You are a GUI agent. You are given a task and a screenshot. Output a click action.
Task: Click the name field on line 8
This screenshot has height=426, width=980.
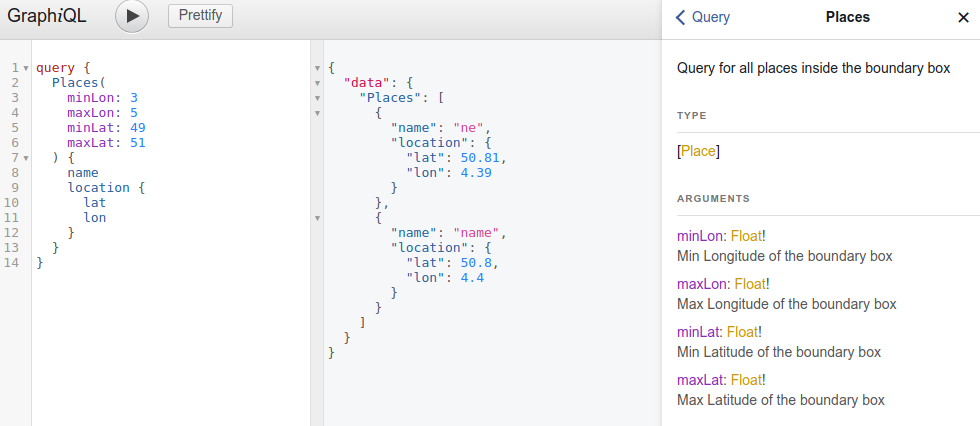(83, 172)
